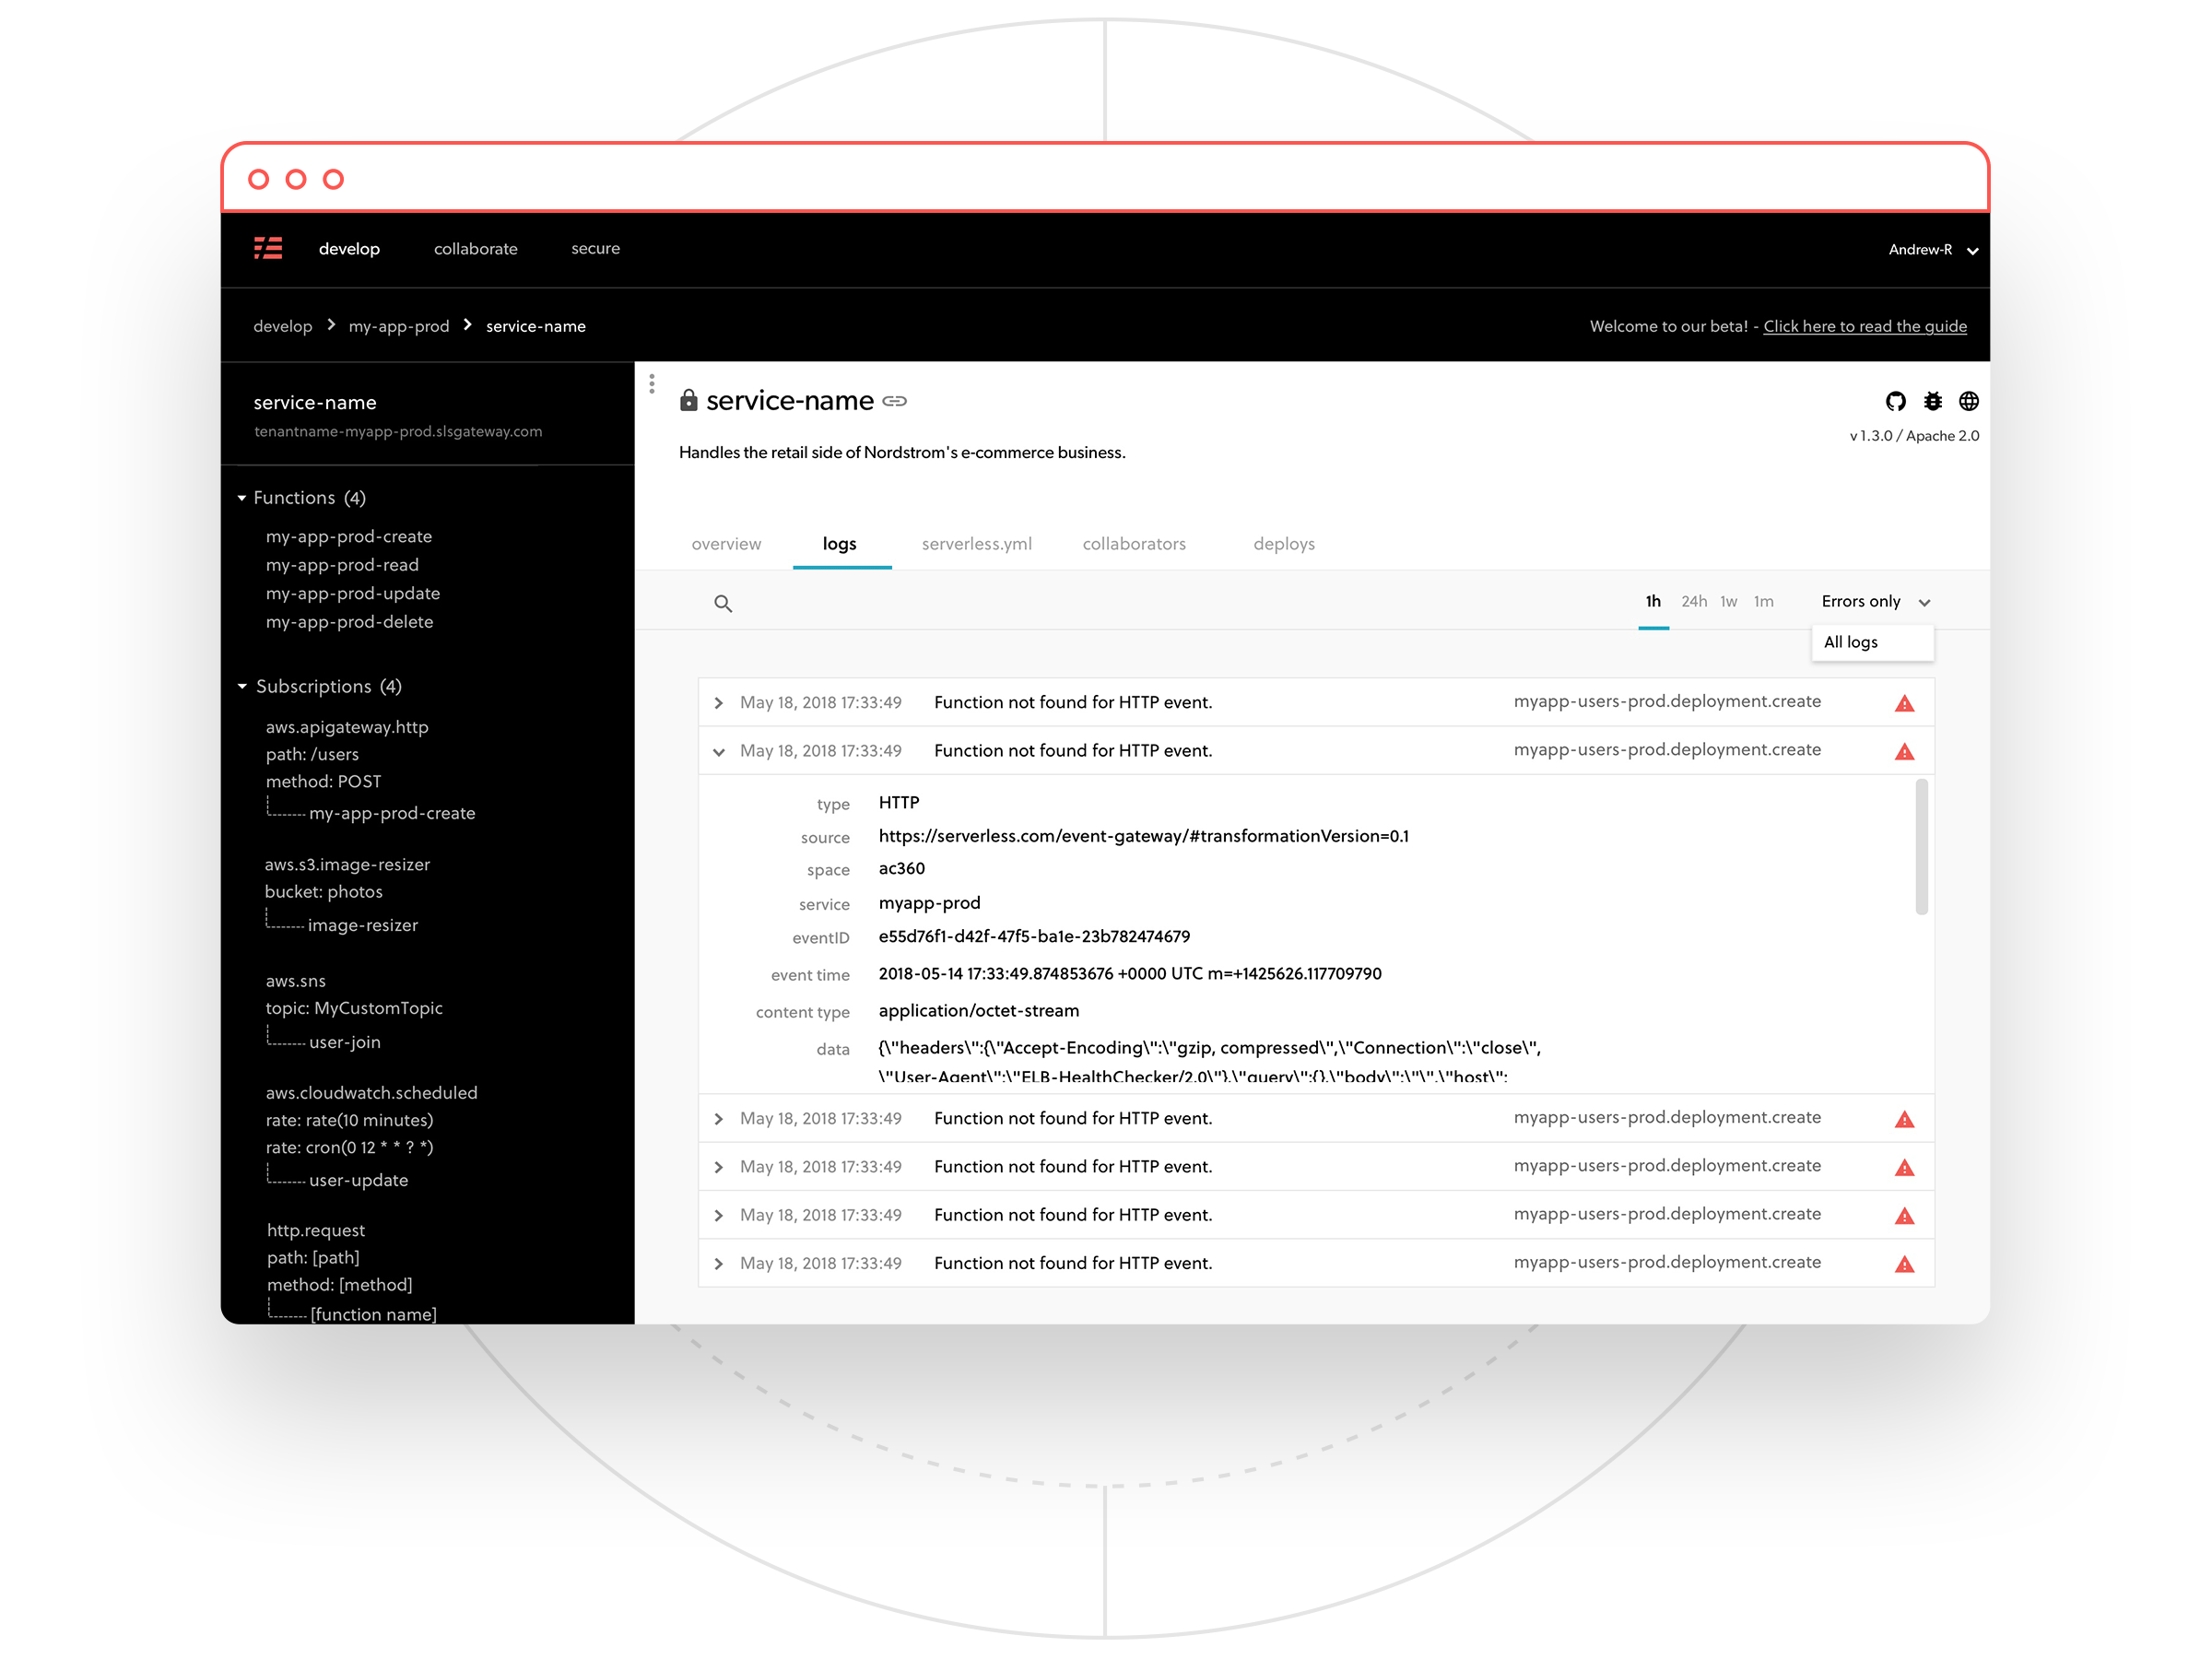Screen dimensions: 2212x1659
Task: Open the GitHub repository icon
Action: point(1895,401)
